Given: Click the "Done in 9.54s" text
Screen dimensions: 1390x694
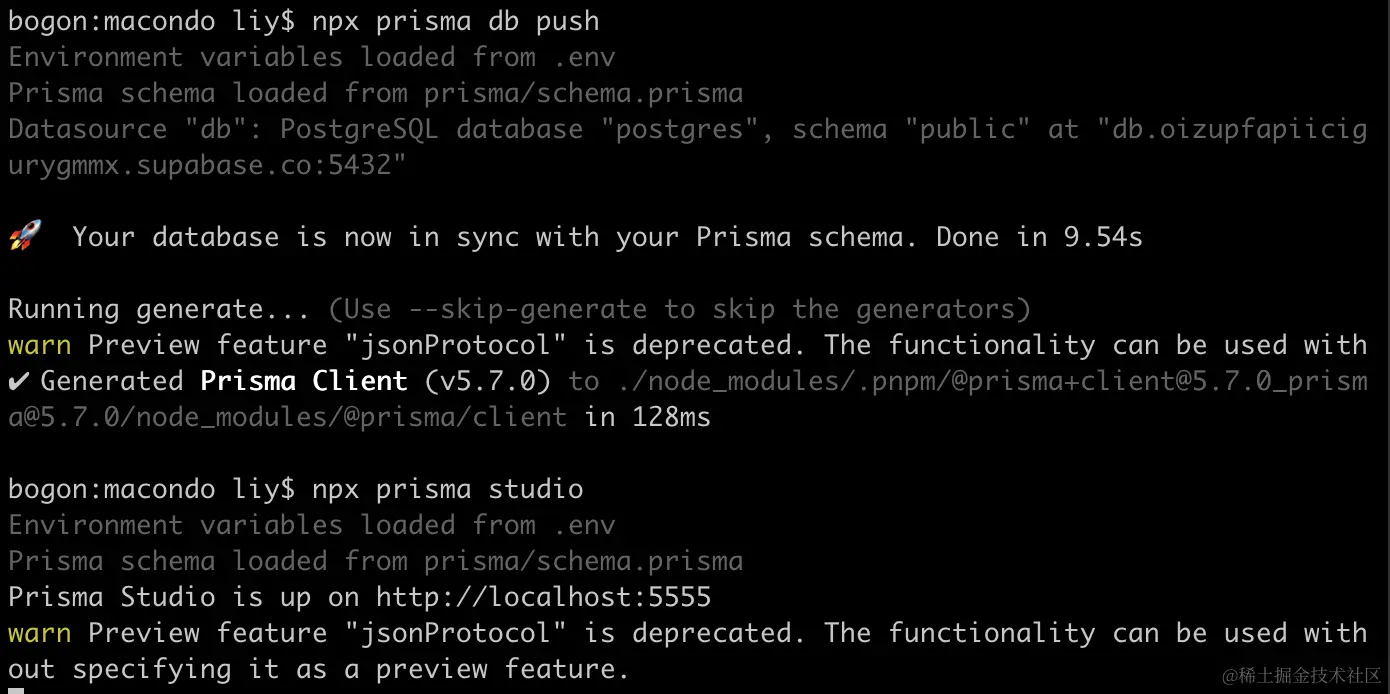Looking at the screenshot, I should 1039,237.
